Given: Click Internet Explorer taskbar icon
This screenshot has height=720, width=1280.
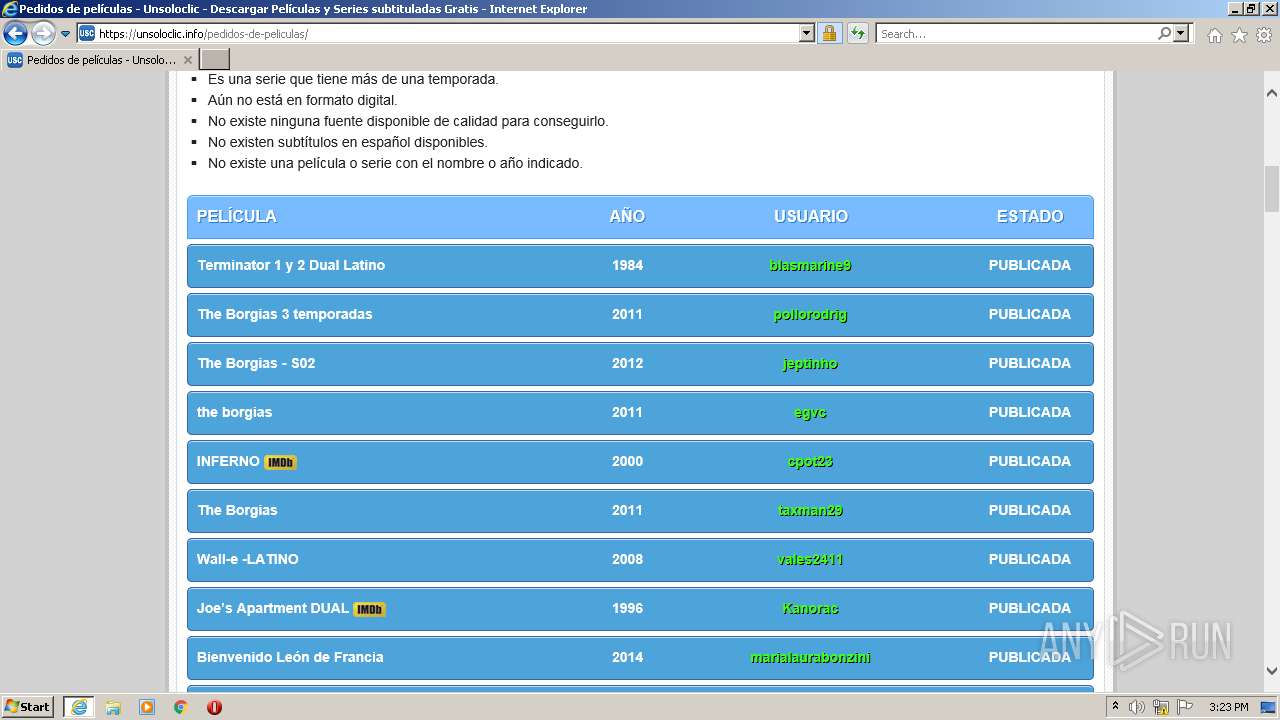Looking at the screenshot, I should click(x=79, y=707).
